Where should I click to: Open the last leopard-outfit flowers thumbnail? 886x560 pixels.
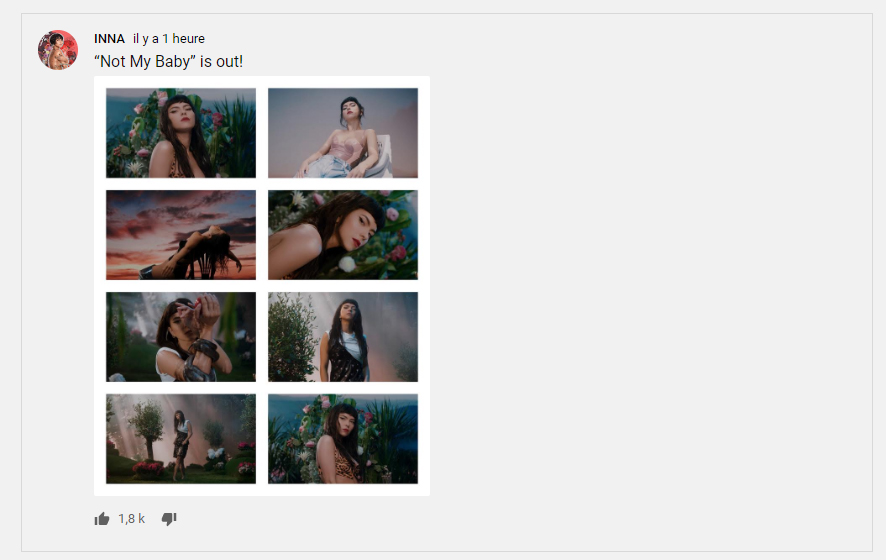(x=343, y=439)
